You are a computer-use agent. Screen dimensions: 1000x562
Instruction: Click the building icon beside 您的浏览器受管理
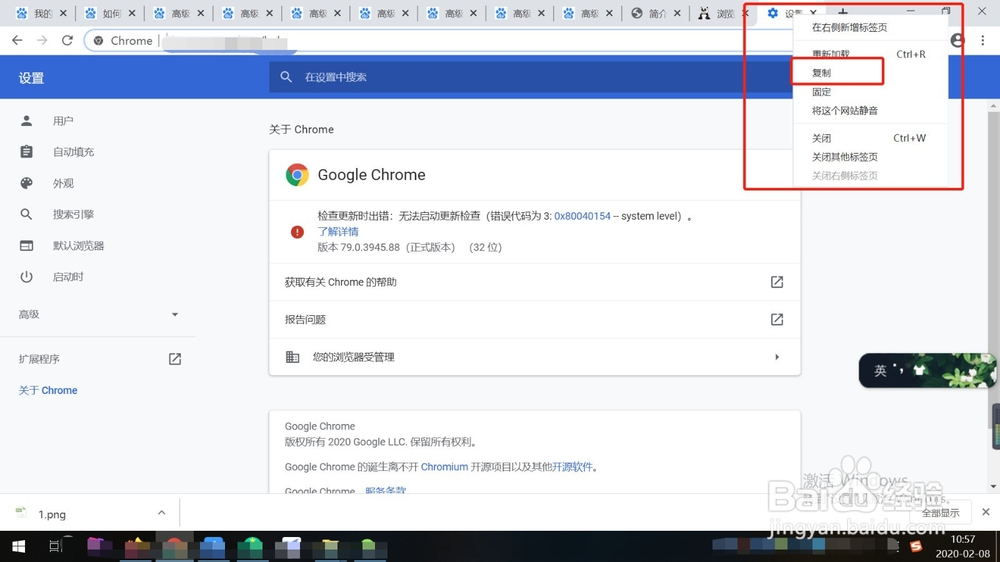pyautogui.click(x=292, y=357)
